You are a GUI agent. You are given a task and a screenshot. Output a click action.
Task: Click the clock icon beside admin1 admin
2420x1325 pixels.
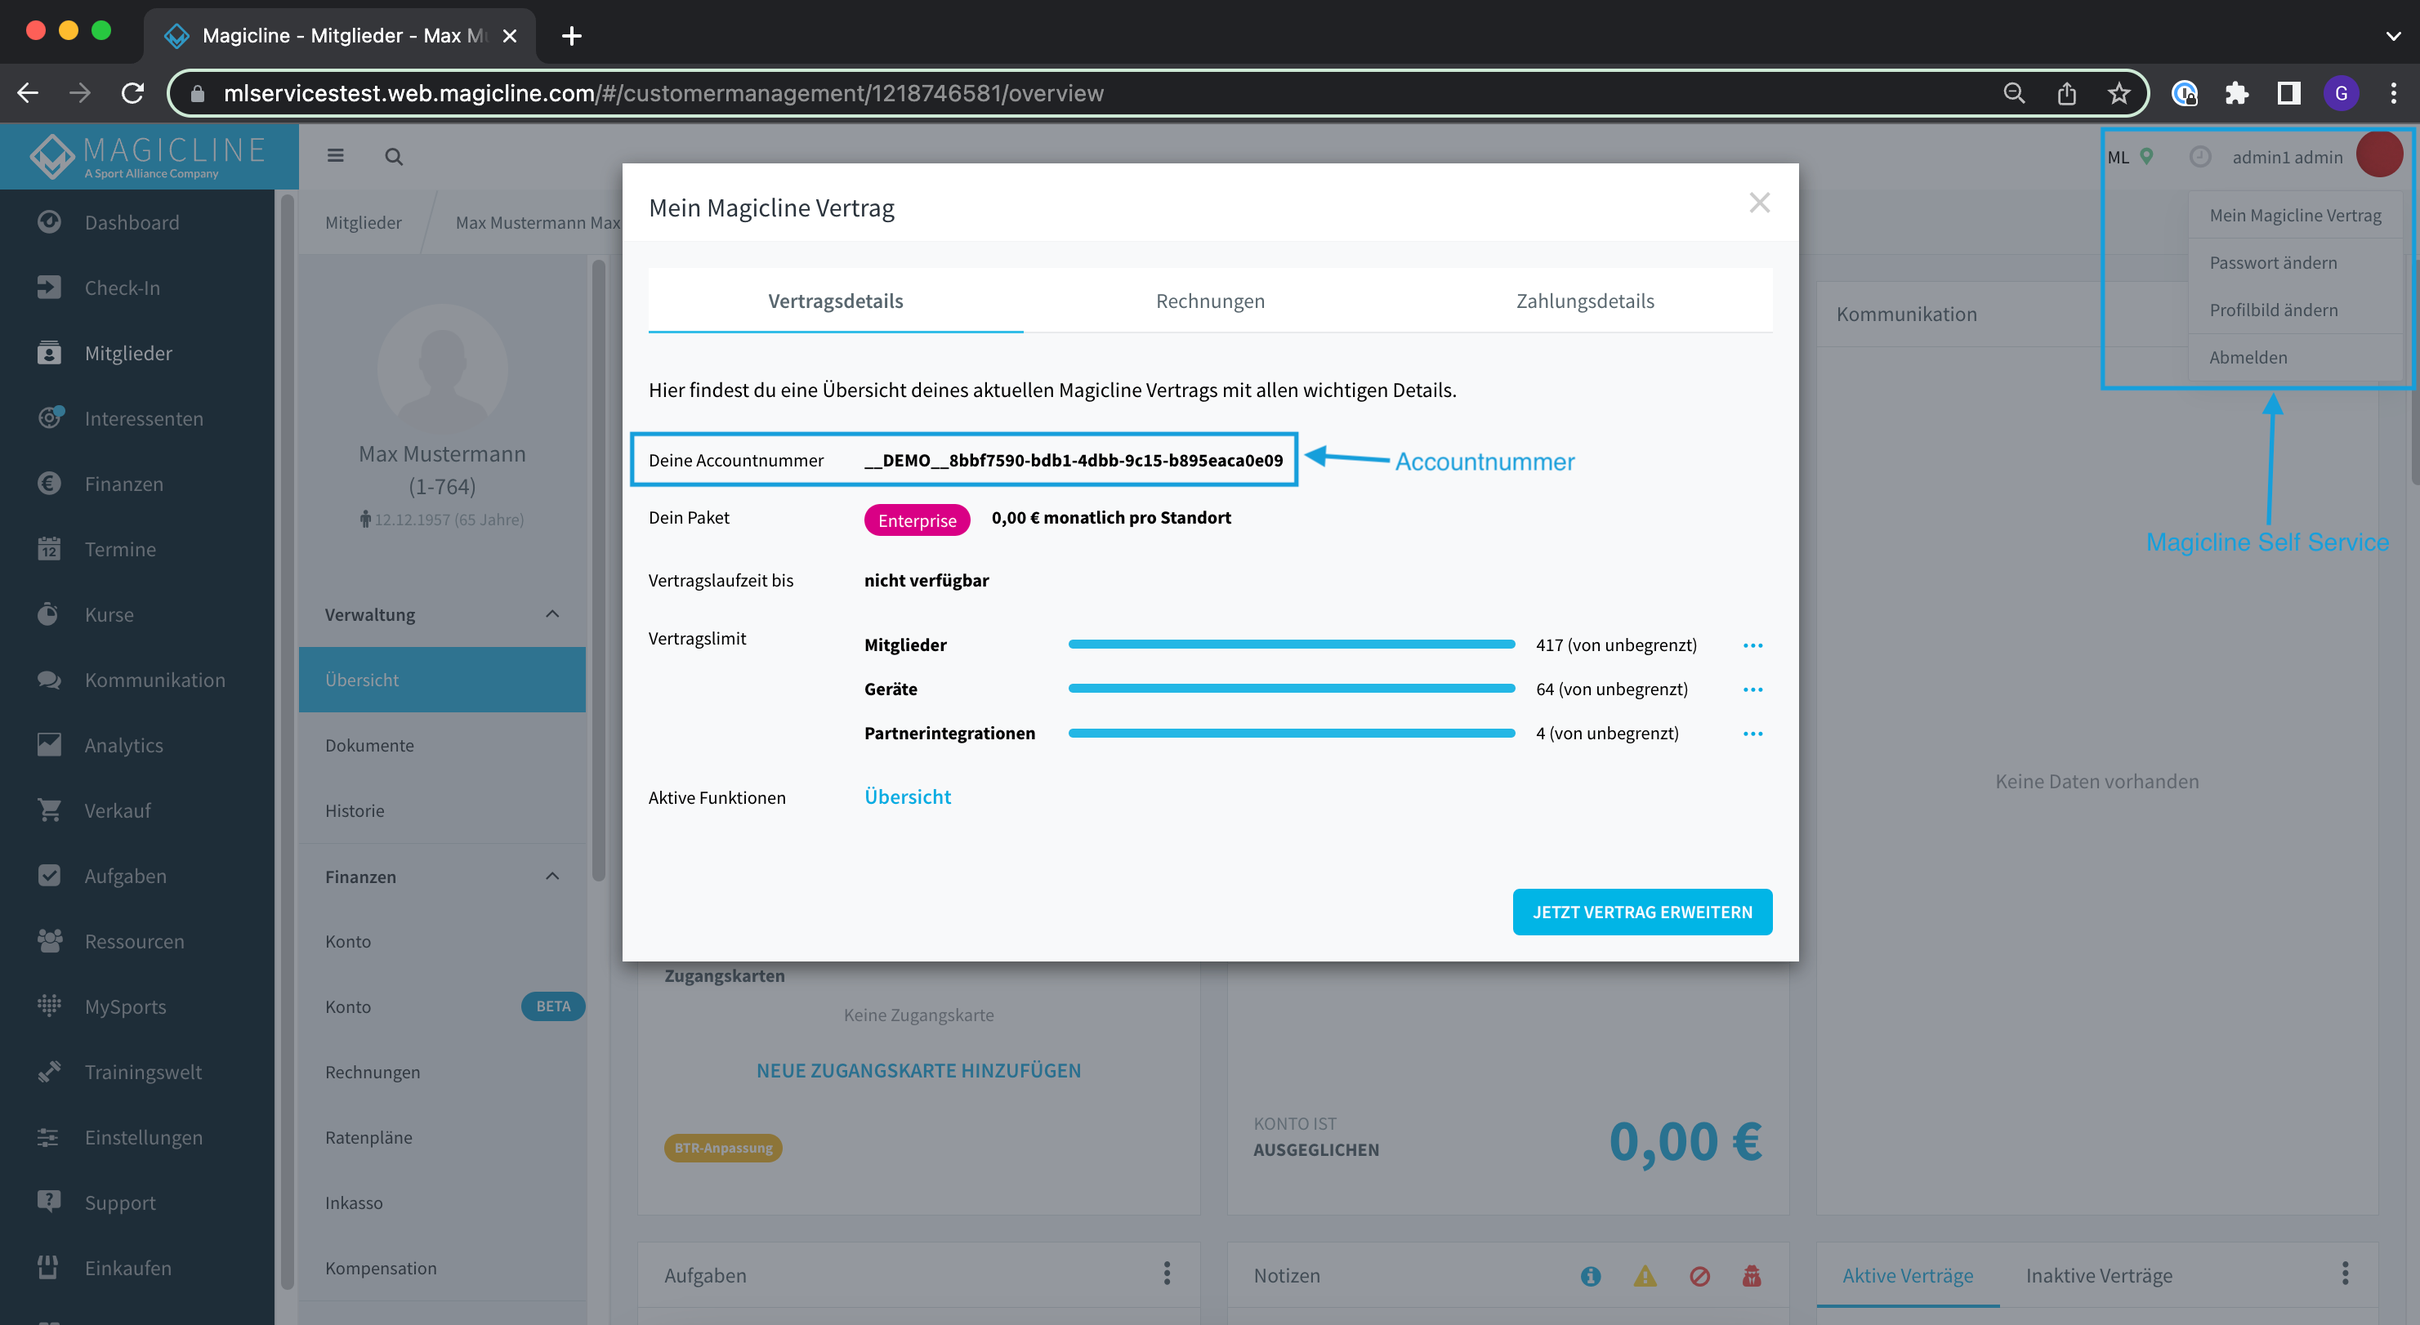tap(2200, 157)
